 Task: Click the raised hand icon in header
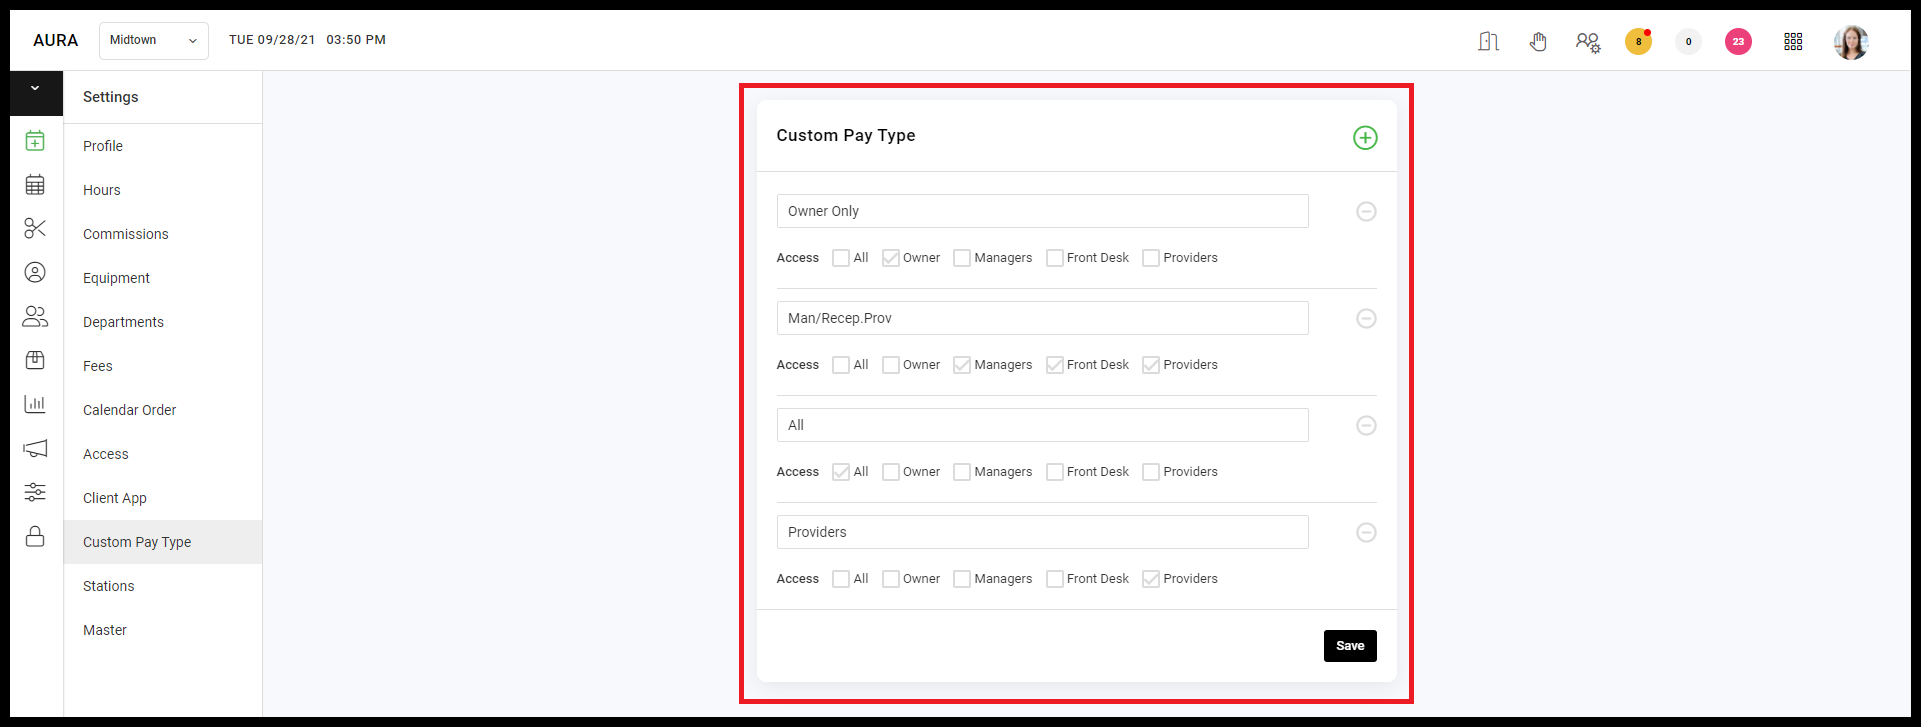tap(1538, 41)
